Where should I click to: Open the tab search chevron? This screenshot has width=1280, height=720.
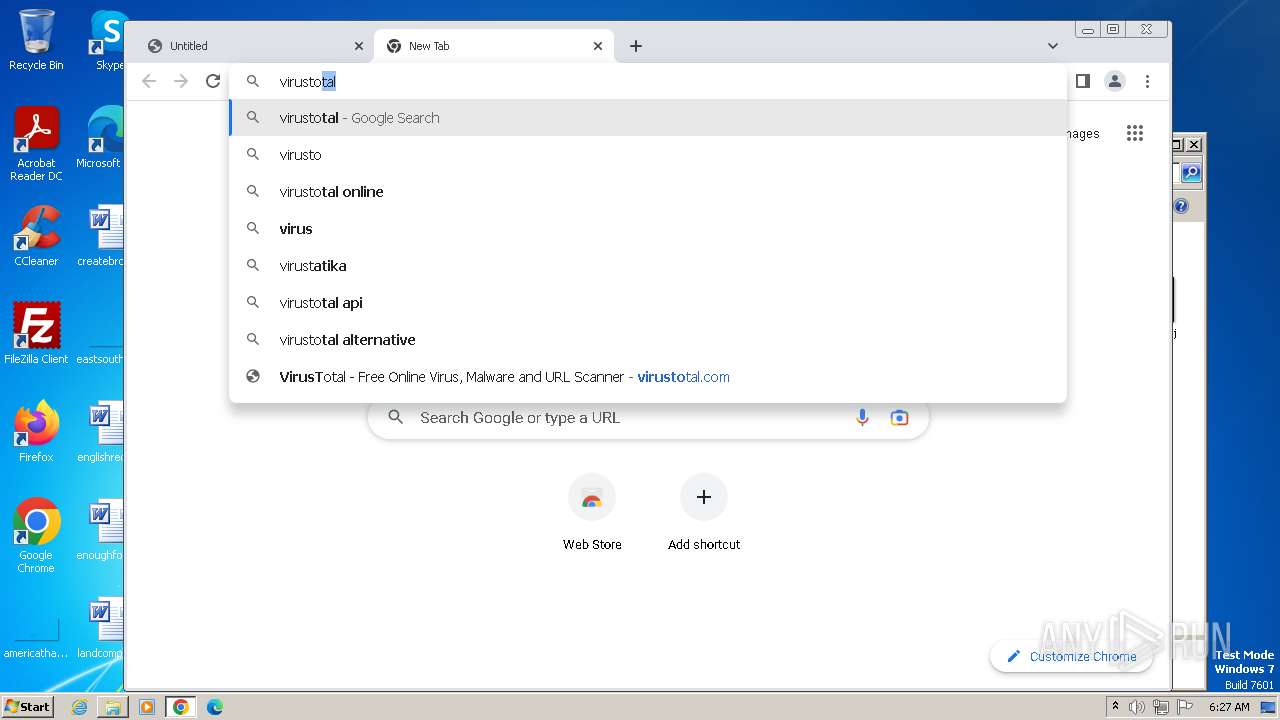[x=1053, y=46]
